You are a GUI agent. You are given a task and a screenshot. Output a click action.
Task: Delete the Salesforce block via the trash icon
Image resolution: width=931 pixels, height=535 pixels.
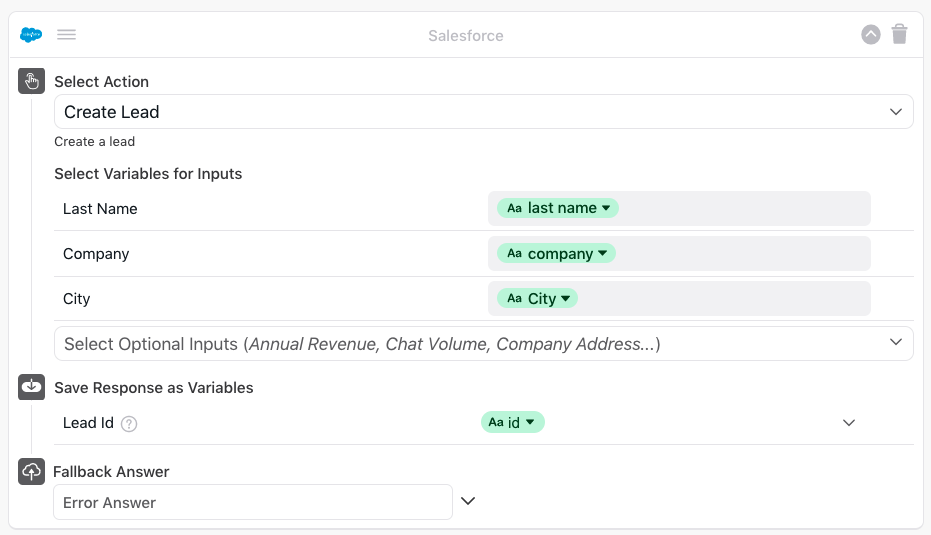[900, 35]
